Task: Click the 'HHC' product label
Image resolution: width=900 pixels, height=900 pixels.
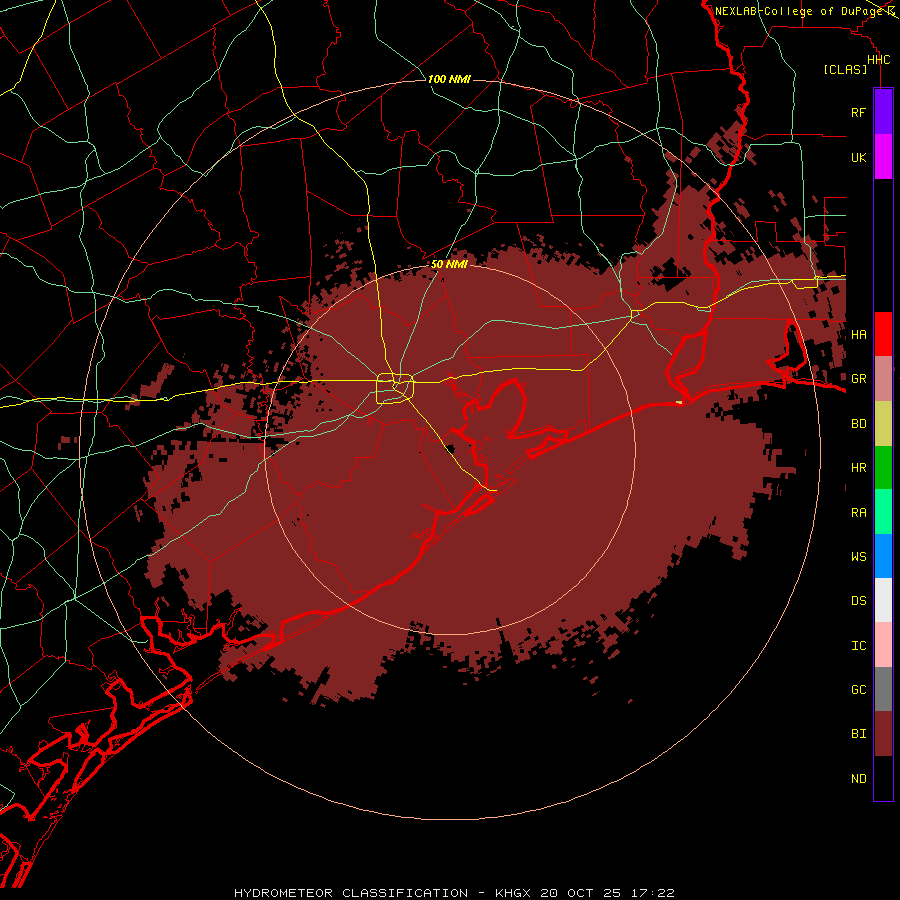Action: pyautogui.click(x=878, y=60)
